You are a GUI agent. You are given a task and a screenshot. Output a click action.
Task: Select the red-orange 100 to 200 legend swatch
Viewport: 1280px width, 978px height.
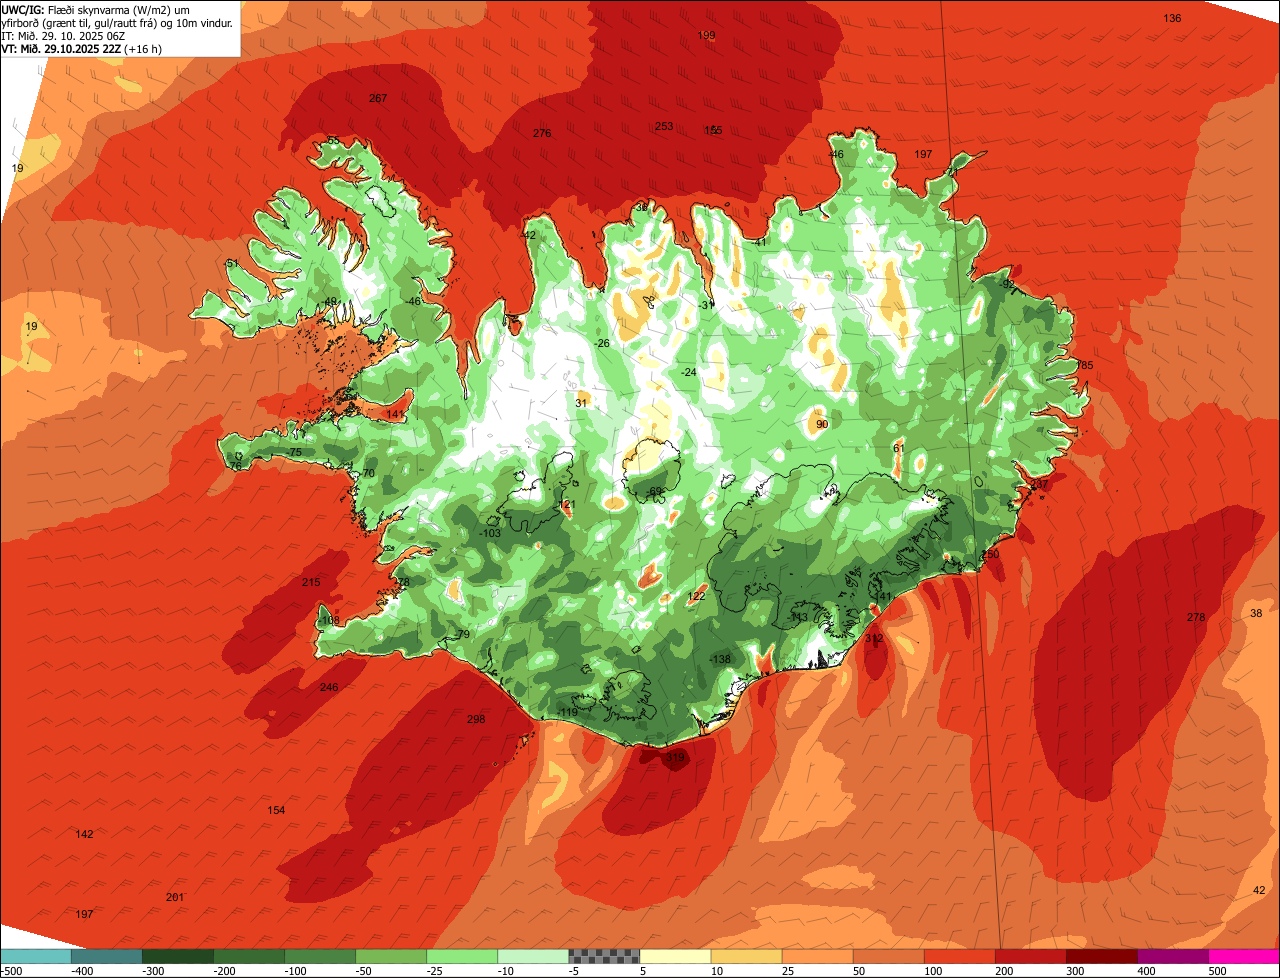tap(958, 956)
